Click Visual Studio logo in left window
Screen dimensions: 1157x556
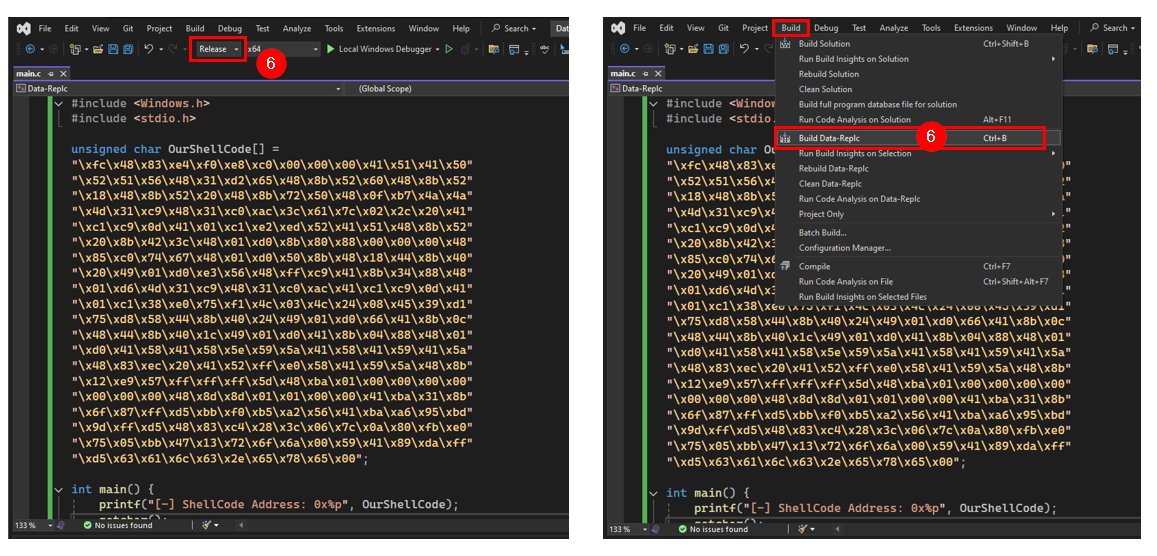coord(24,28)
